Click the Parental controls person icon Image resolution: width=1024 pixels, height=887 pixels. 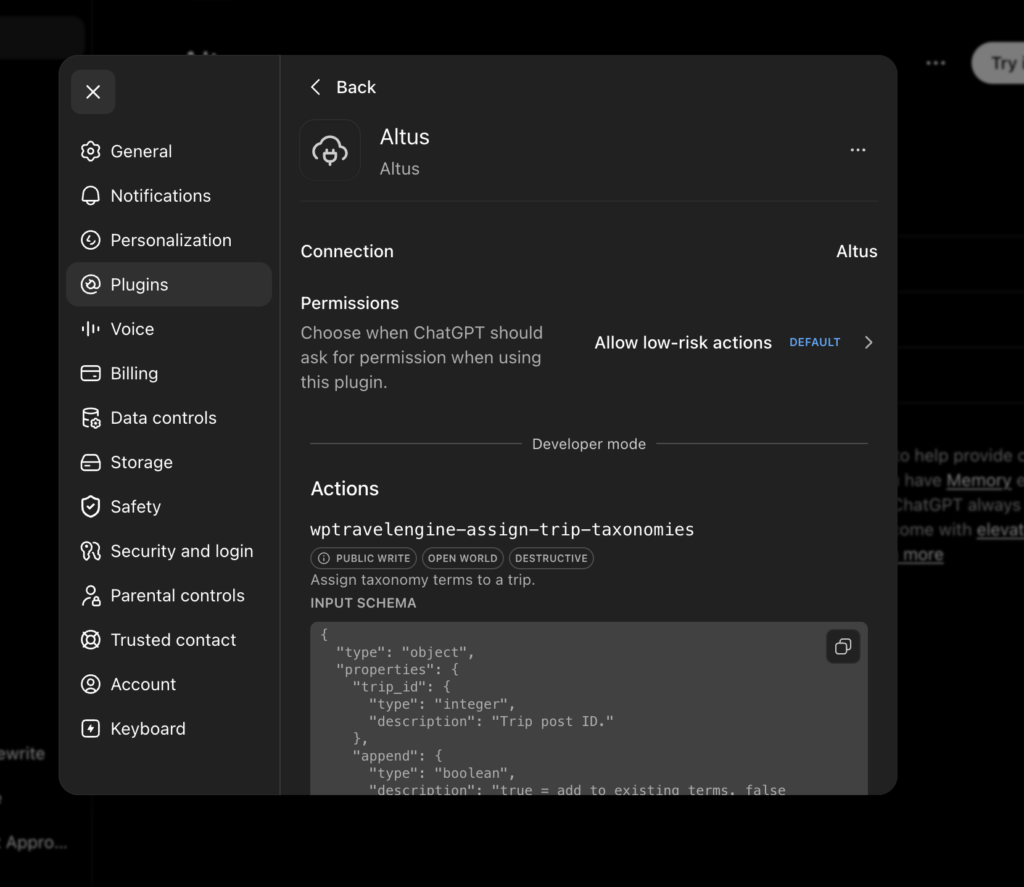pyautogui.click(x=90, y=595)
